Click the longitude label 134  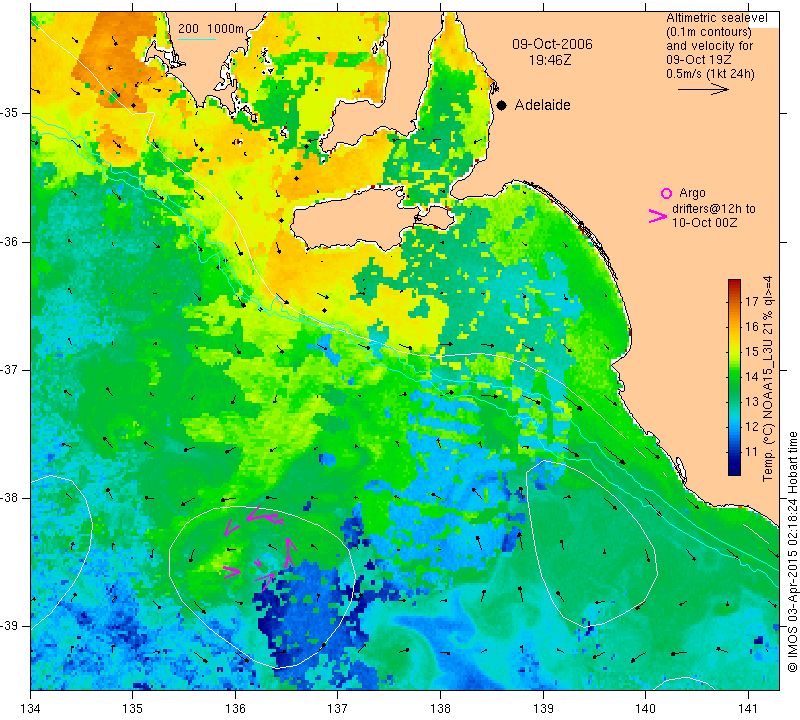[x=31, y=708]
